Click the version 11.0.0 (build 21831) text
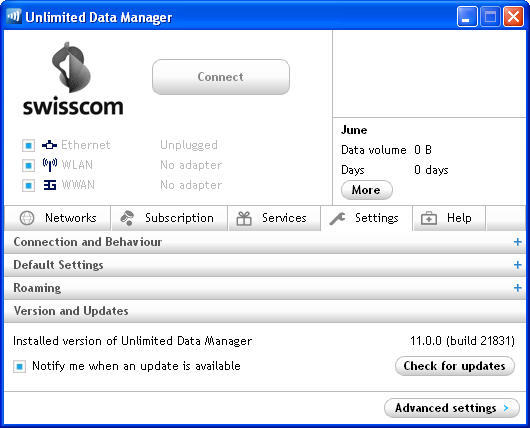This screenshot has width=530, height=428. 462,341
